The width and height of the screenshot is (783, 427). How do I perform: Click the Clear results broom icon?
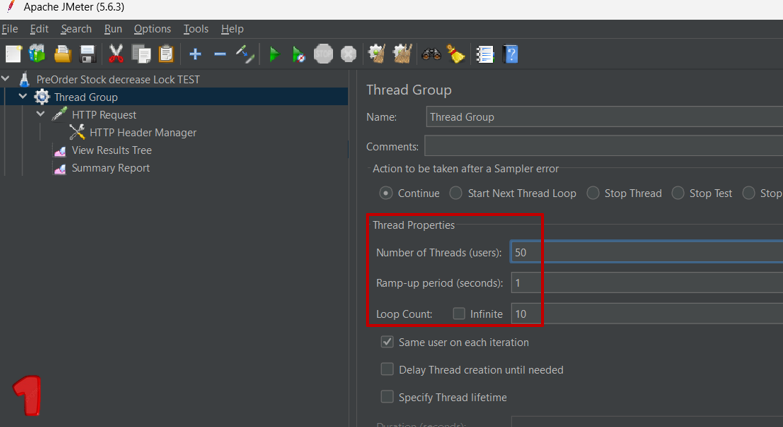click(377, 54)
